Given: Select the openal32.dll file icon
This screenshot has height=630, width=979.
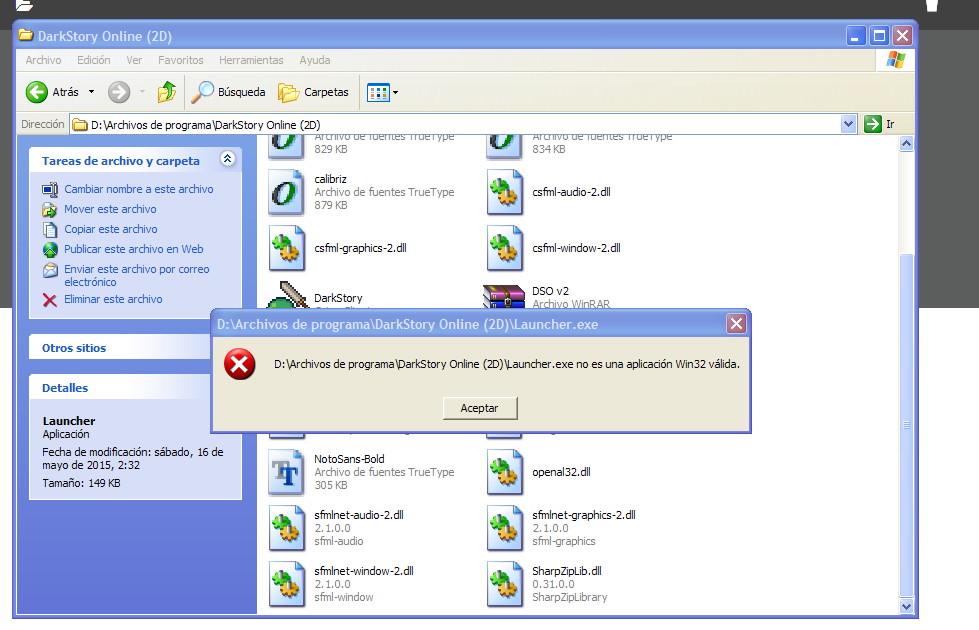Looking at the screenshot, I should tap(505, 473).
